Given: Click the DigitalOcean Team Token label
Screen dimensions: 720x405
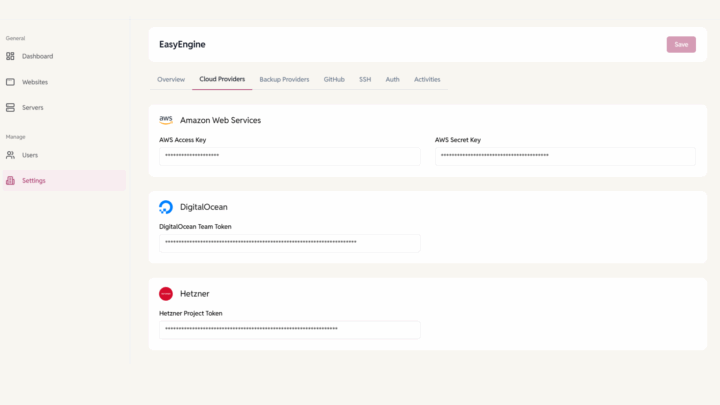Looking at the screenshot, I should click(x=195, y=226).
